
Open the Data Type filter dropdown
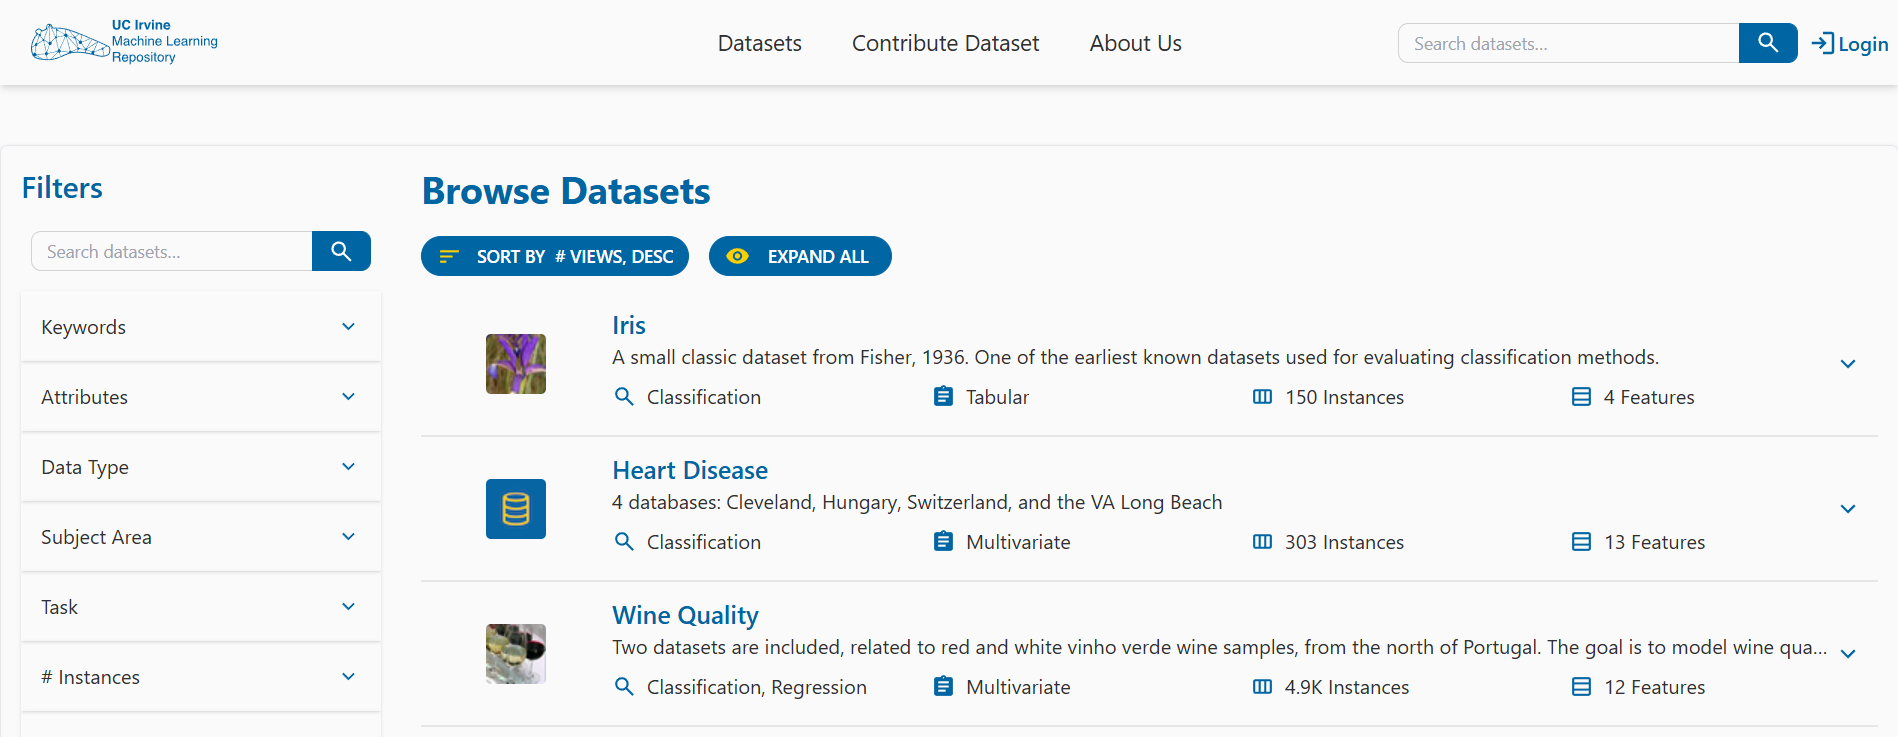click(x=200, y=467)
